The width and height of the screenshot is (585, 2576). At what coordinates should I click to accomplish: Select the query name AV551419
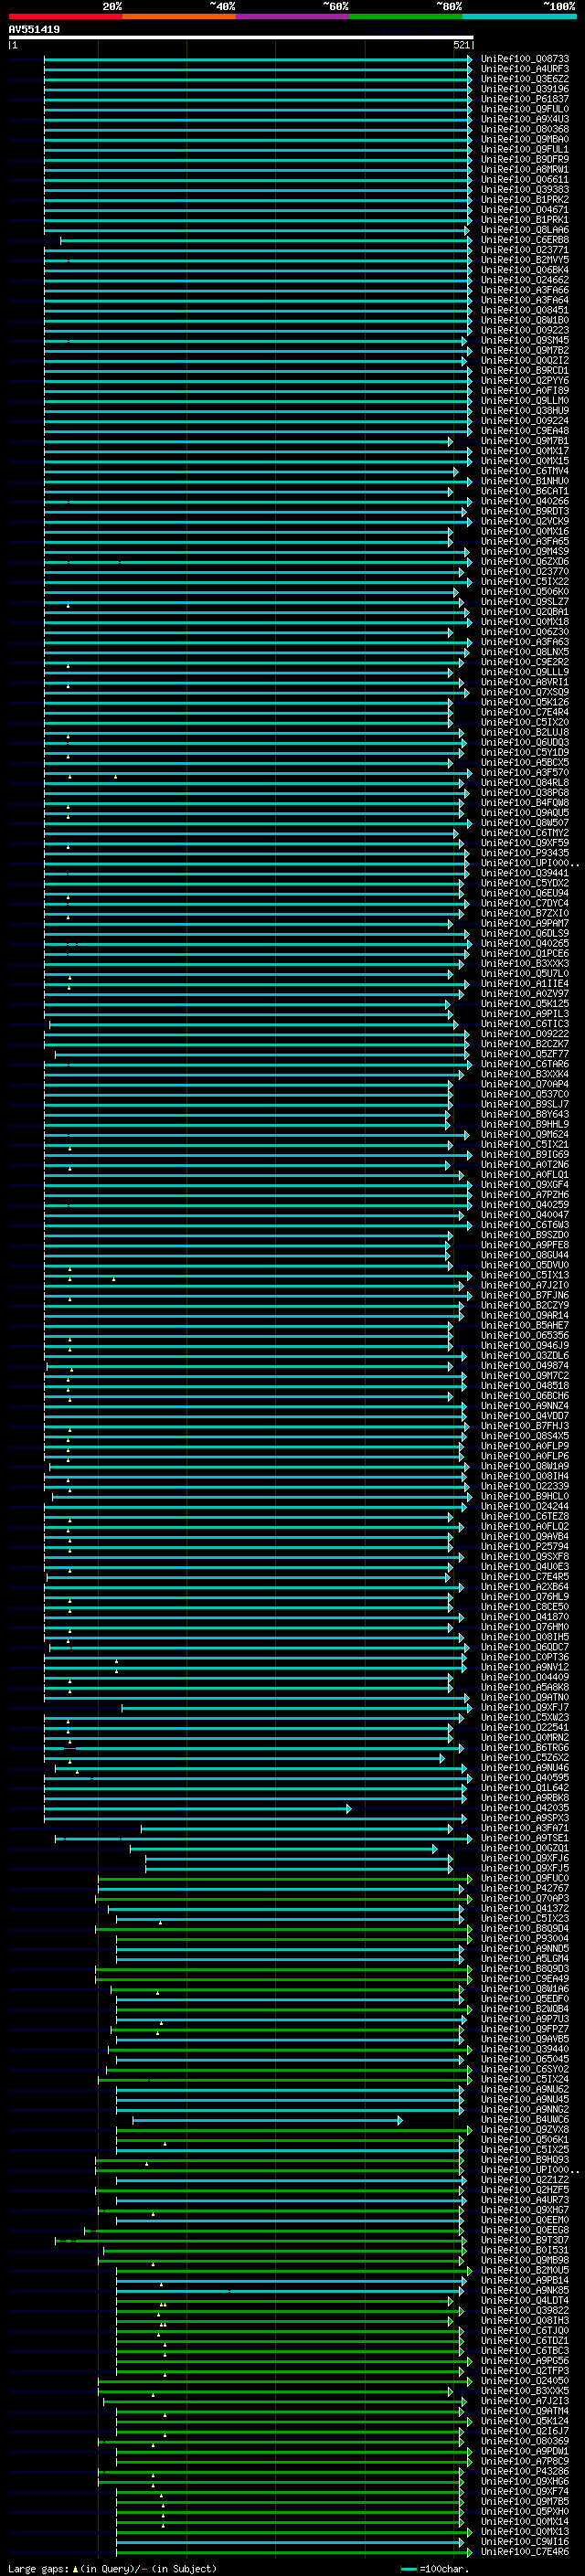click(x=34, y=30)
